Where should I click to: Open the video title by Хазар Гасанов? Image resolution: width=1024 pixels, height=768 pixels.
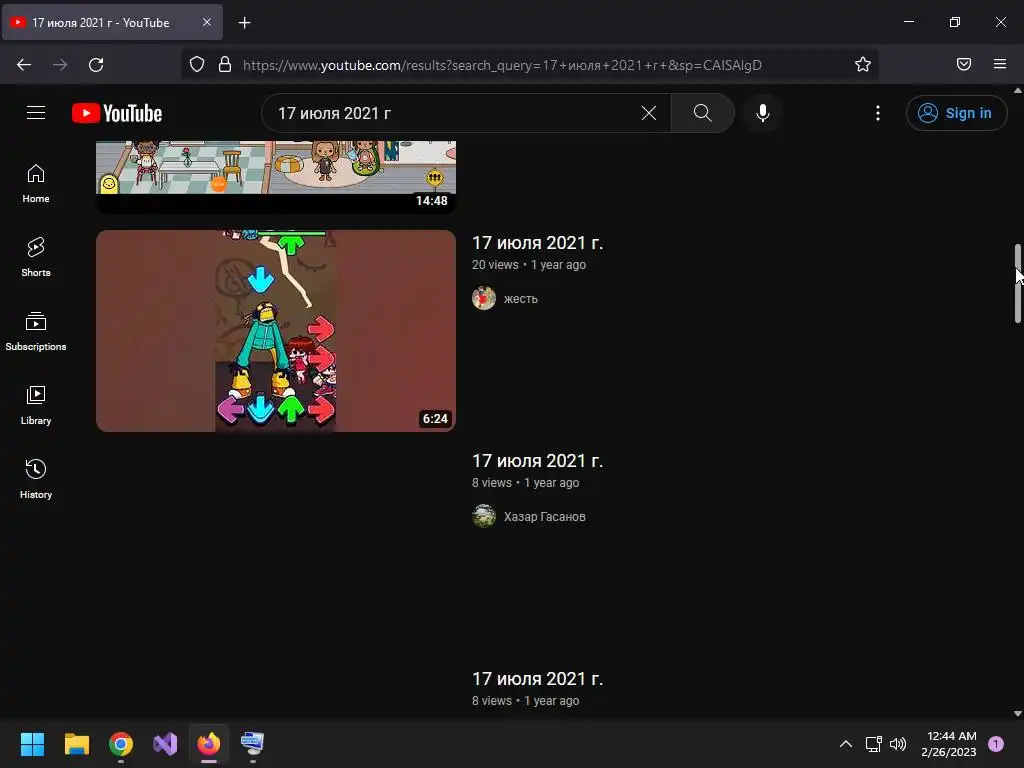537,461
